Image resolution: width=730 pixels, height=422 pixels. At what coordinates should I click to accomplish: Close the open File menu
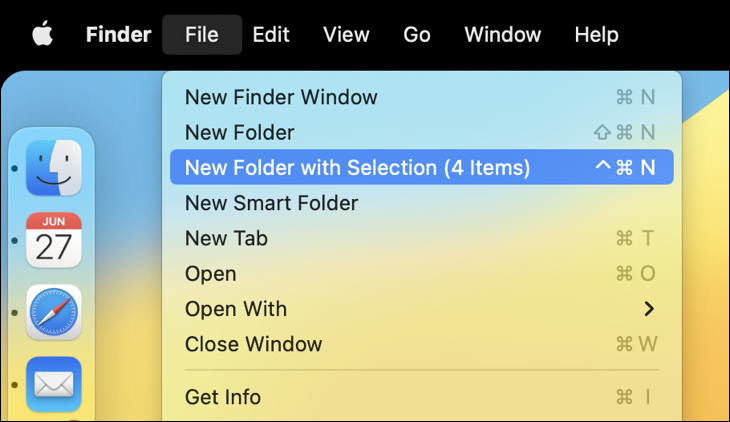tap(201, 35)
